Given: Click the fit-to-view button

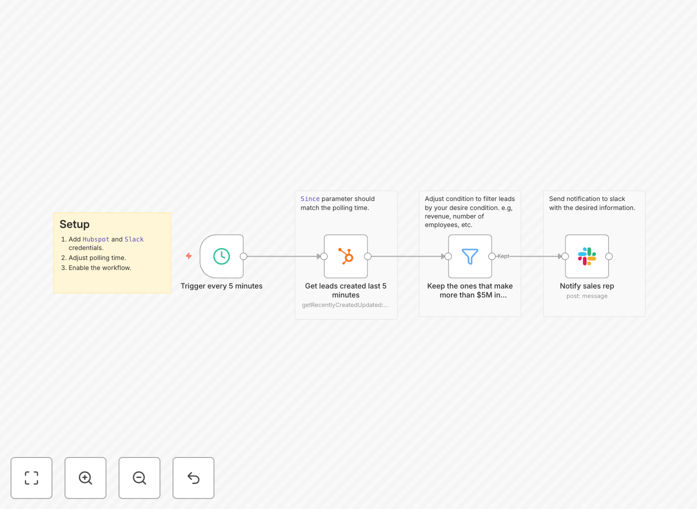Looking at the screenshot, I should (x=32, y=478).
